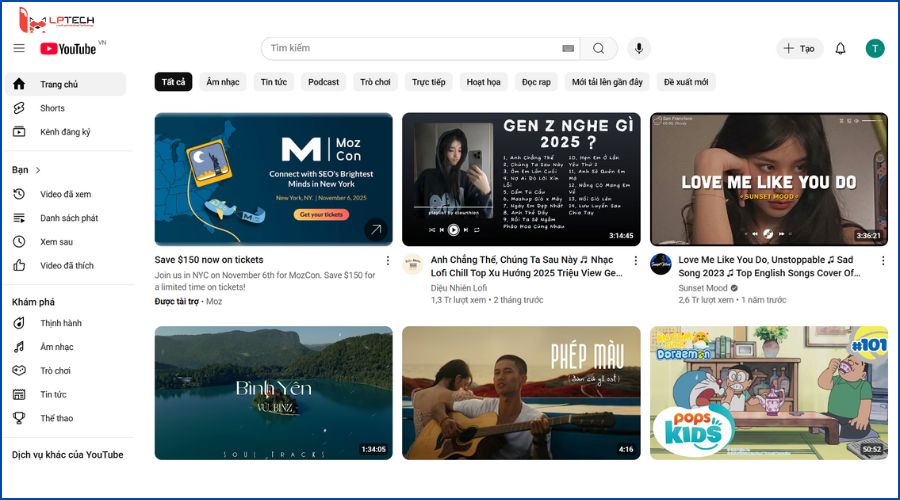Click the Trang chủ home icon
The width and height of the screenshot is (900, 500).
point(19,84)
